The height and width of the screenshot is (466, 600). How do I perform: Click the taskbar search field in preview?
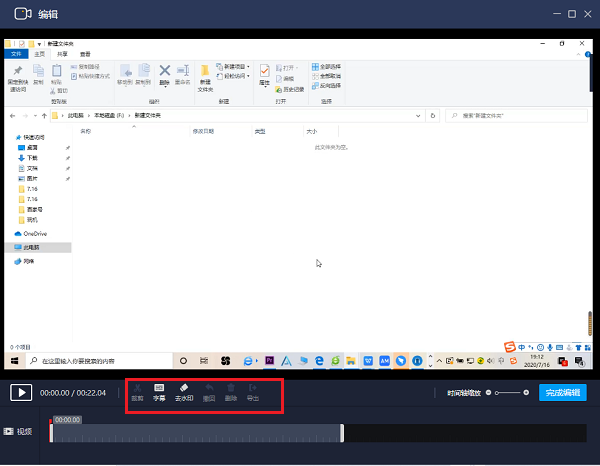point(99,361)
